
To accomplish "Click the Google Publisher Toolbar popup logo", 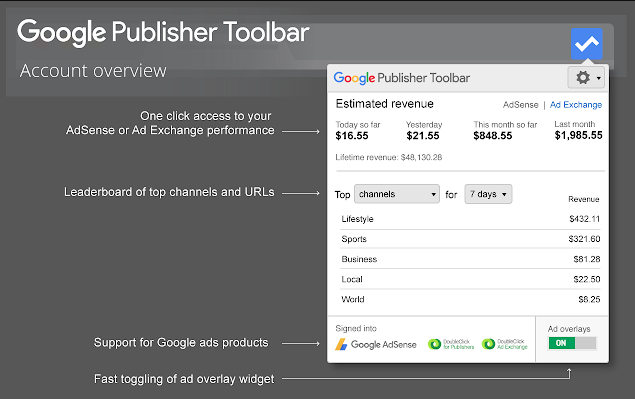I will (402, 78).
